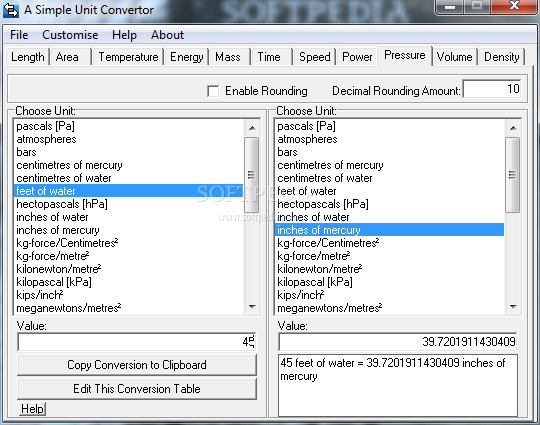540x425 pixels.
Task: Switch to the Density tab
Action: click(x=501, y=57)
